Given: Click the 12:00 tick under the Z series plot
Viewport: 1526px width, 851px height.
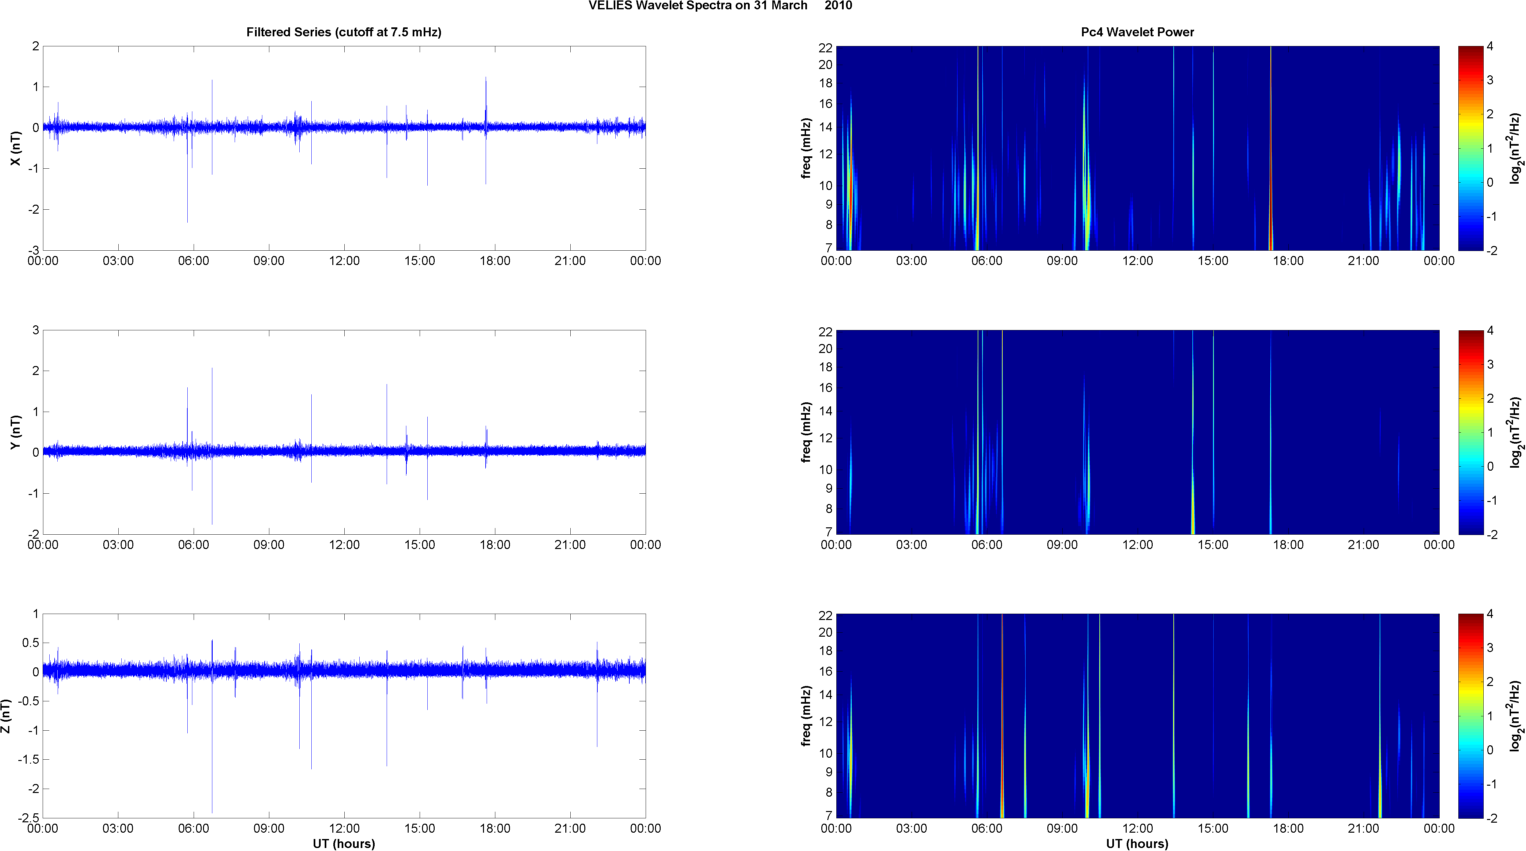Looking at the screenshot, I should click(344, 828).
